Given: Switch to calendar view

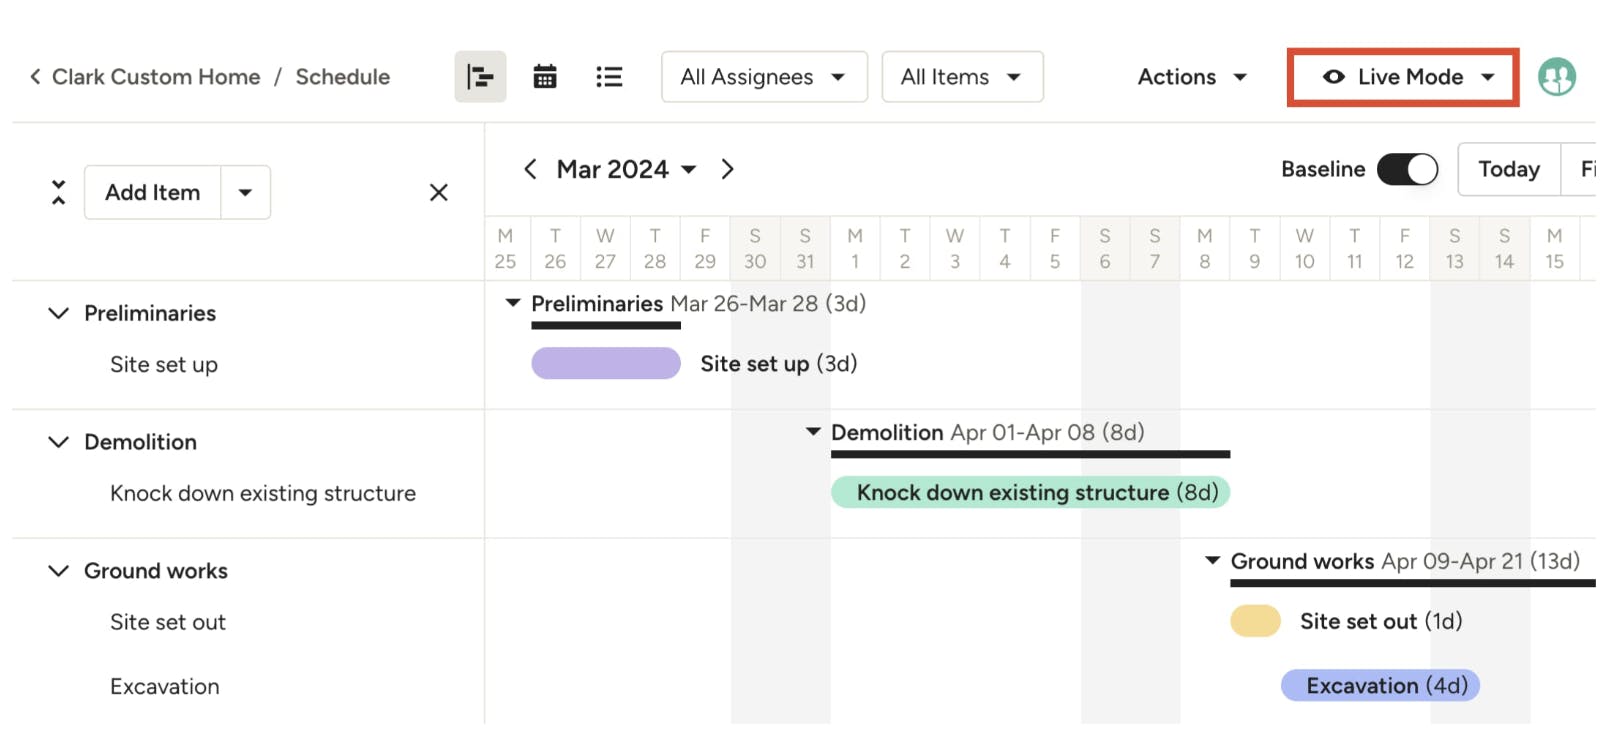Looking at the screenshot, I should tap(545, 77).
